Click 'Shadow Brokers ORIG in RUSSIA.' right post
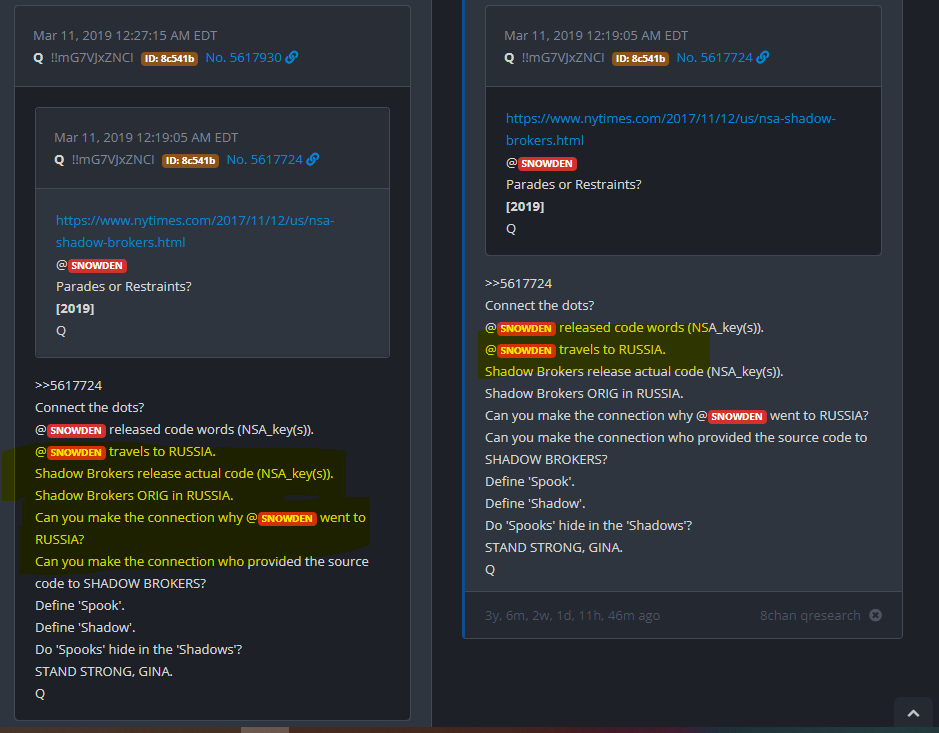The image size is (939, 733). [584, 393]
